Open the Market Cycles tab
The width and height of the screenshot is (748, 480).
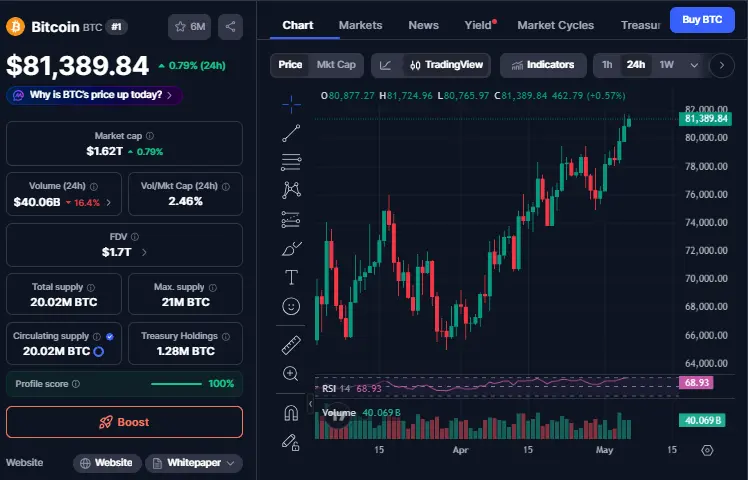point(556,25)
